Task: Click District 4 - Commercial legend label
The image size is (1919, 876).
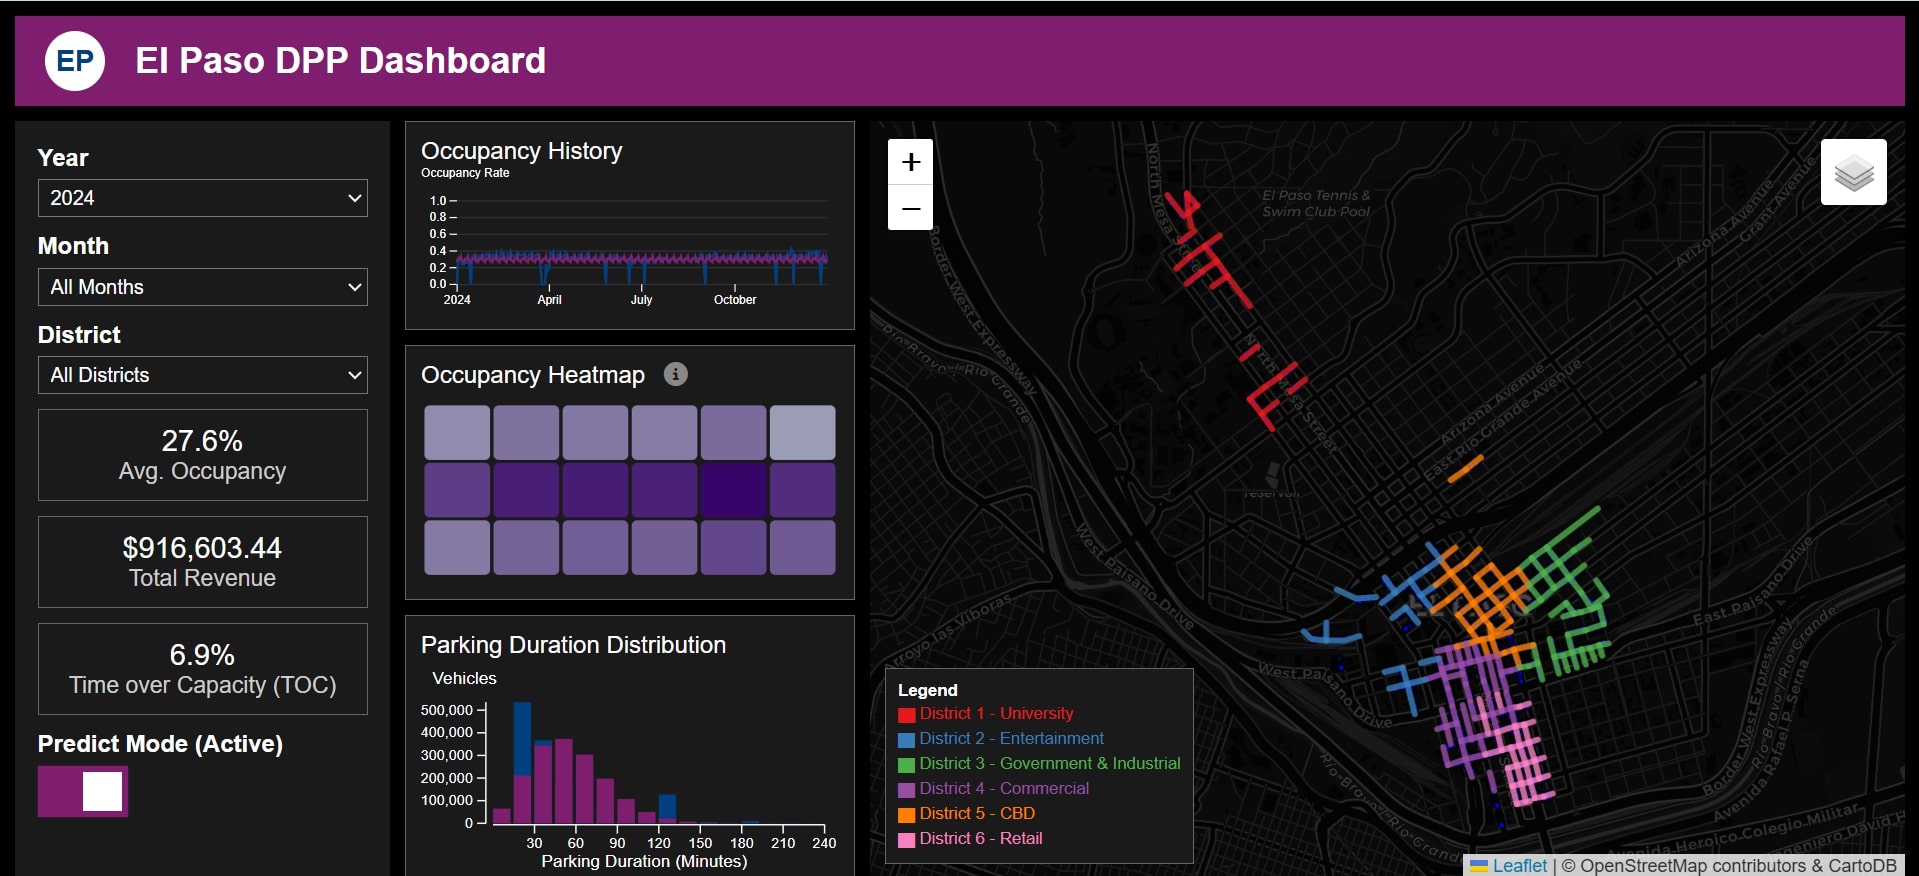Action: [1004, 788]
